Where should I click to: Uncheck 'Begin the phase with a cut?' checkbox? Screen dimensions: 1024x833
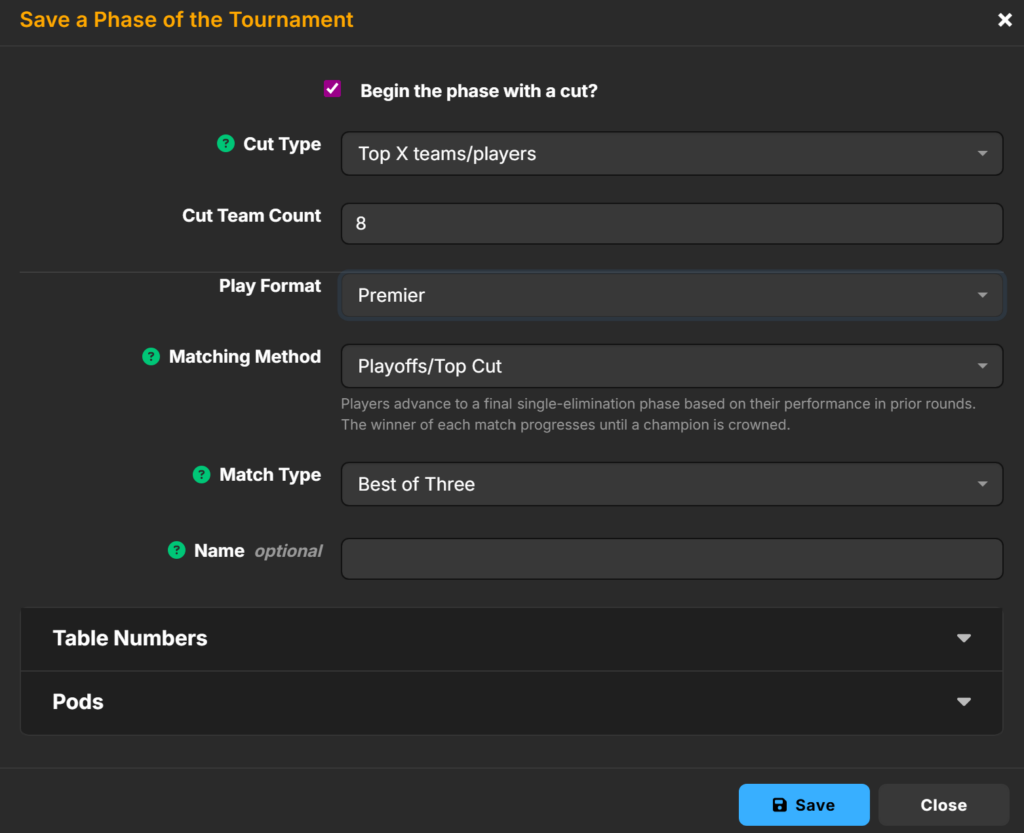(x=333, y=89)
